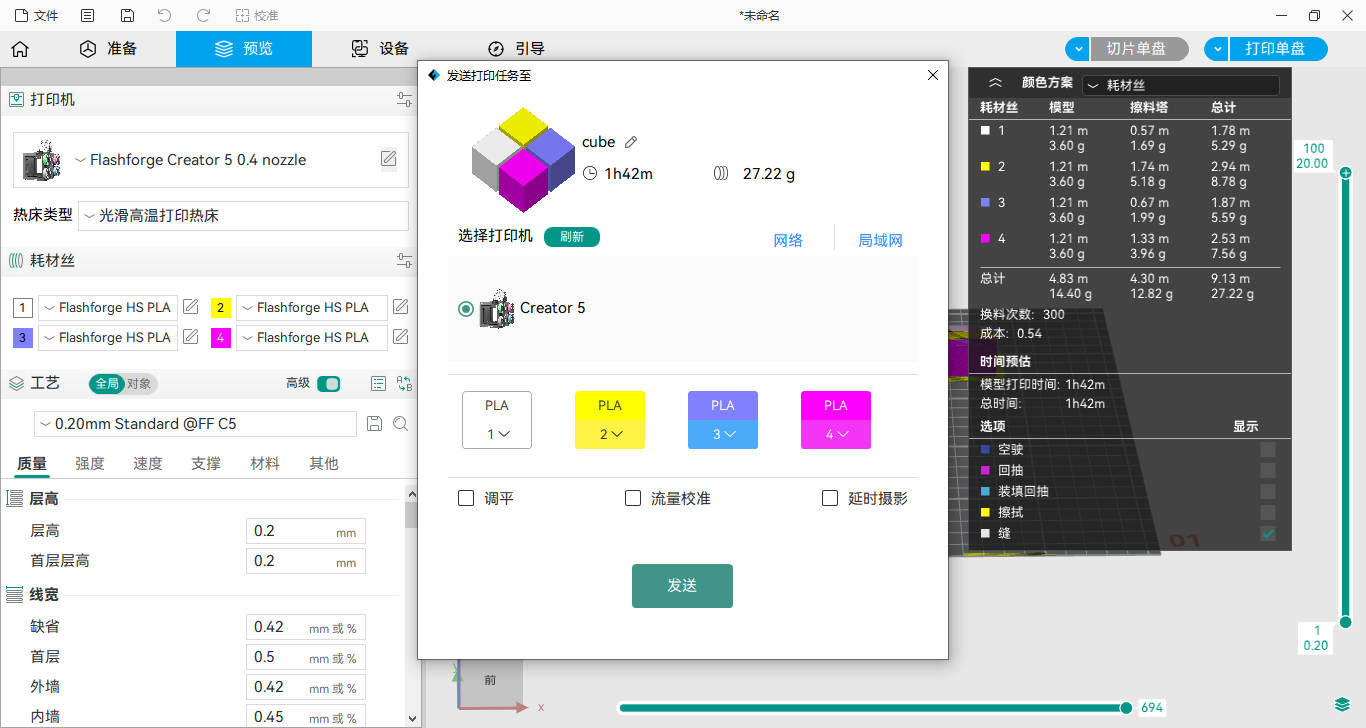Click the 发送 send button

coord(682,586)
